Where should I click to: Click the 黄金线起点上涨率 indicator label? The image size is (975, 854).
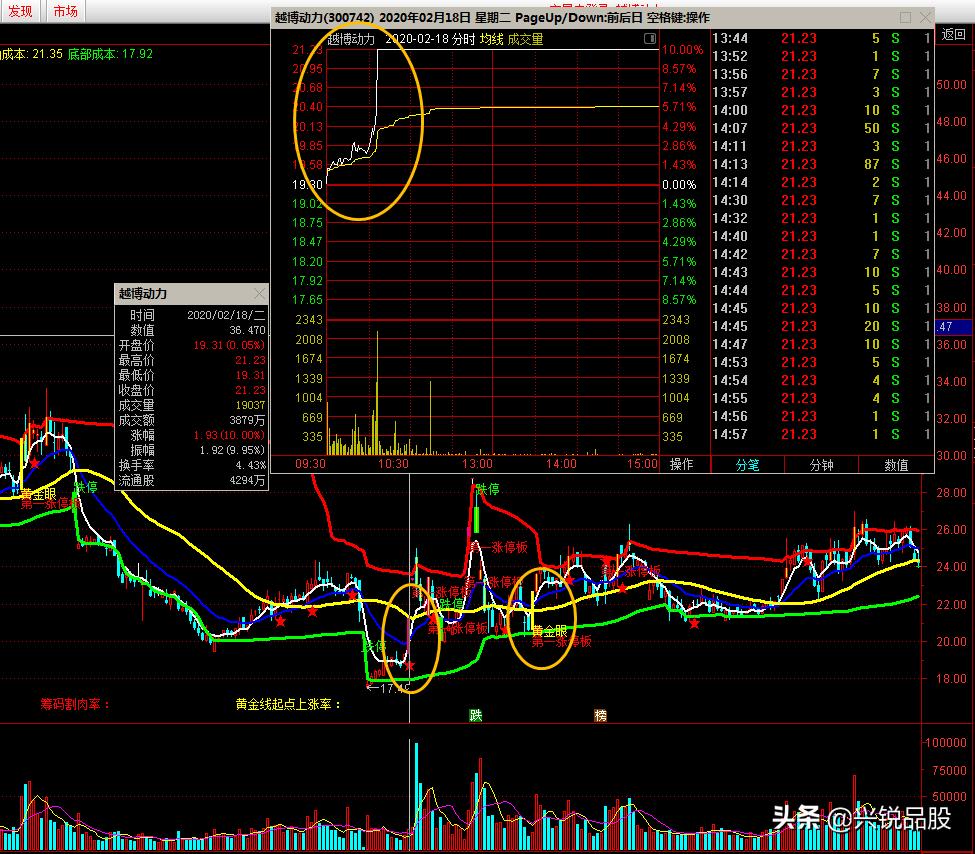pos(288,704)
